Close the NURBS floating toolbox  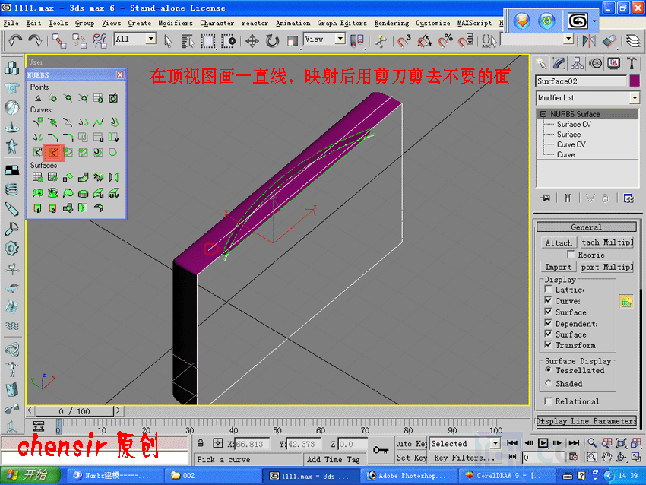click(x=119, y=75)
